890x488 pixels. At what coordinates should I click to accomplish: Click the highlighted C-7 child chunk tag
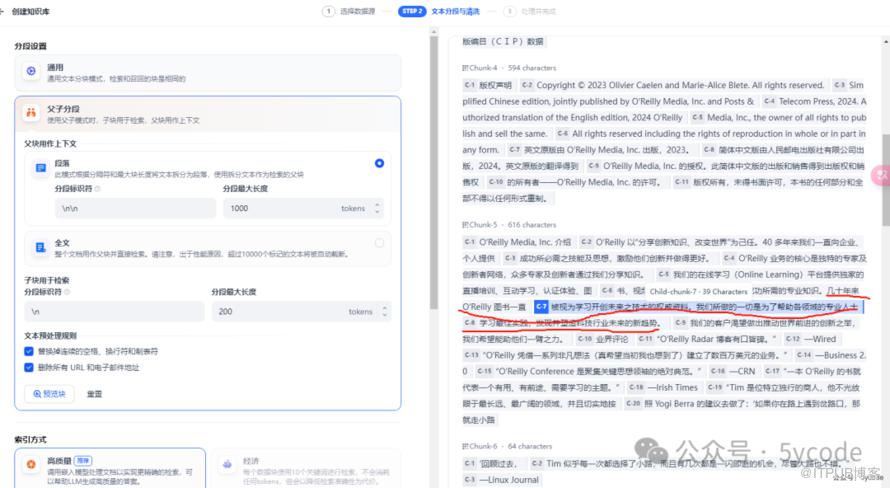pos(541,307)
